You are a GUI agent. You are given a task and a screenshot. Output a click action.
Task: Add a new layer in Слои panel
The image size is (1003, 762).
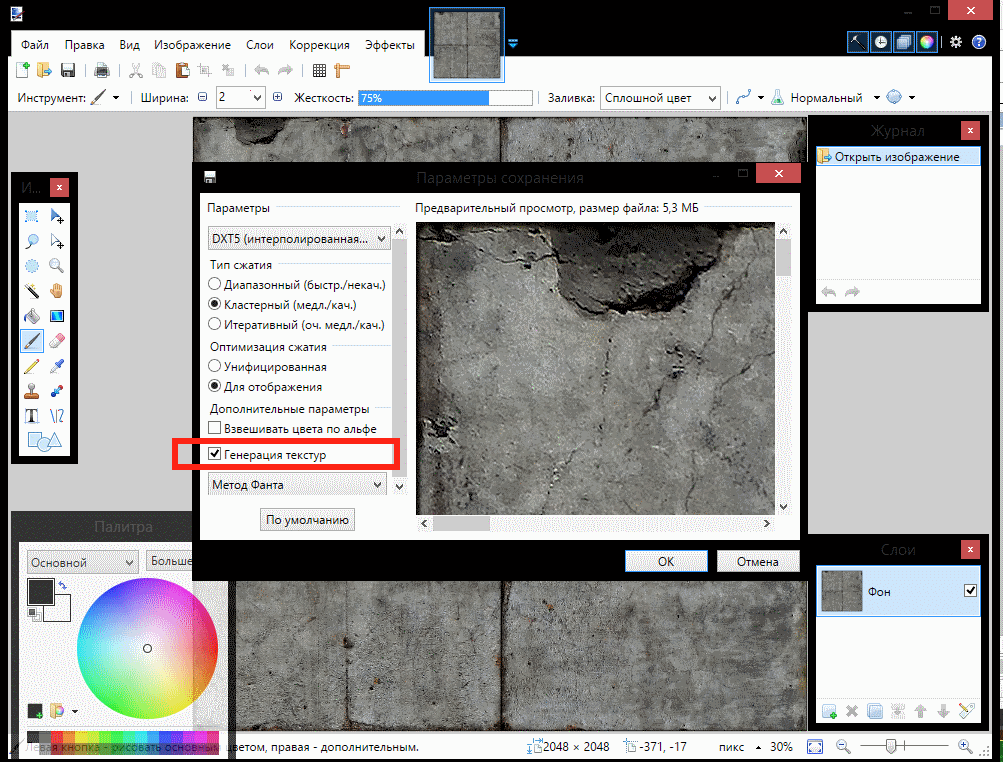pyautogui.click(x=829, y=711)
